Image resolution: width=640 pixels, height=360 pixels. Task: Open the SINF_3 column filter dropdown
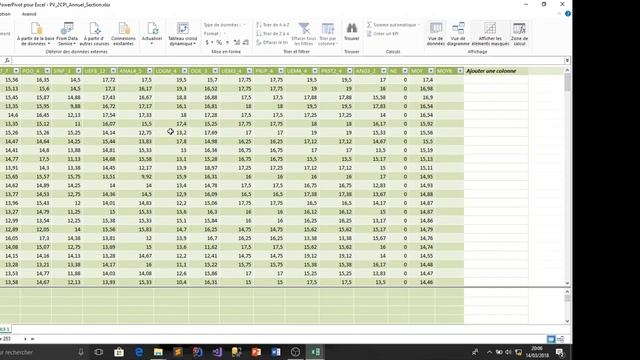point(78,71)
